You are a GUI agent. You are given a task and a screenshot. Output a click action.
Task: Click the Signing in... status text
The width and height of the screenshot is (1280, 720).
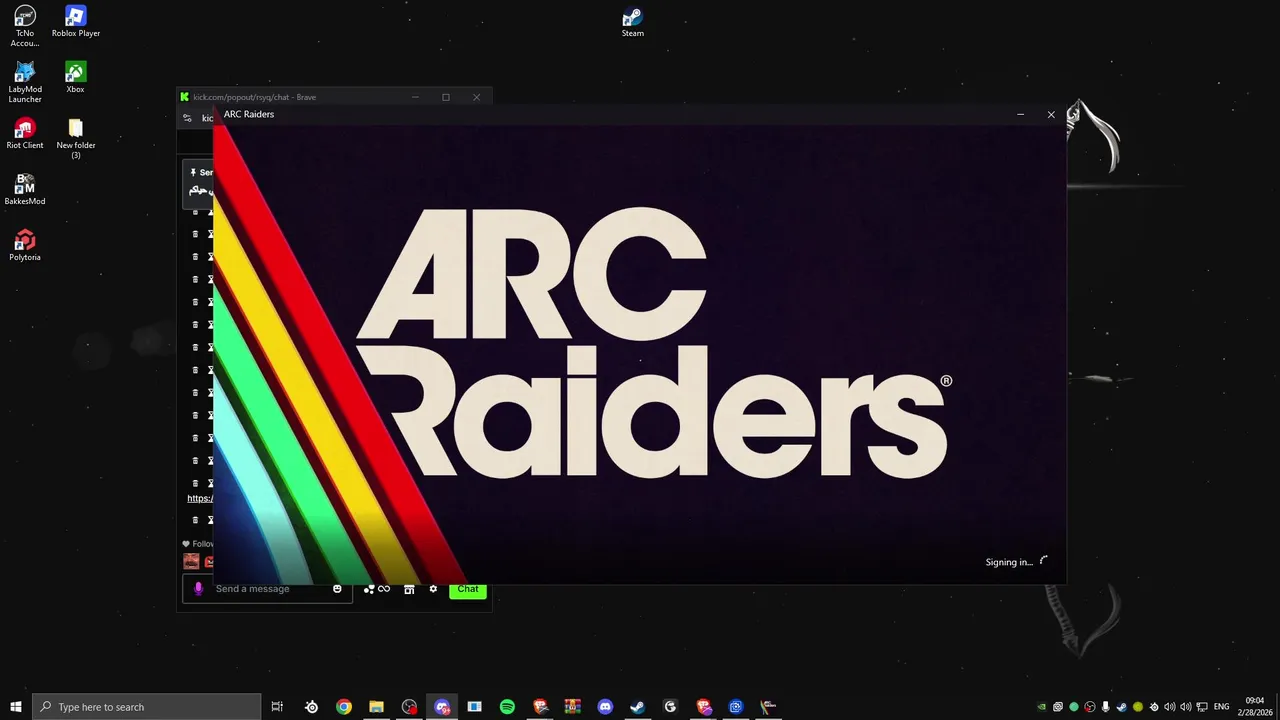[1009, 562]
